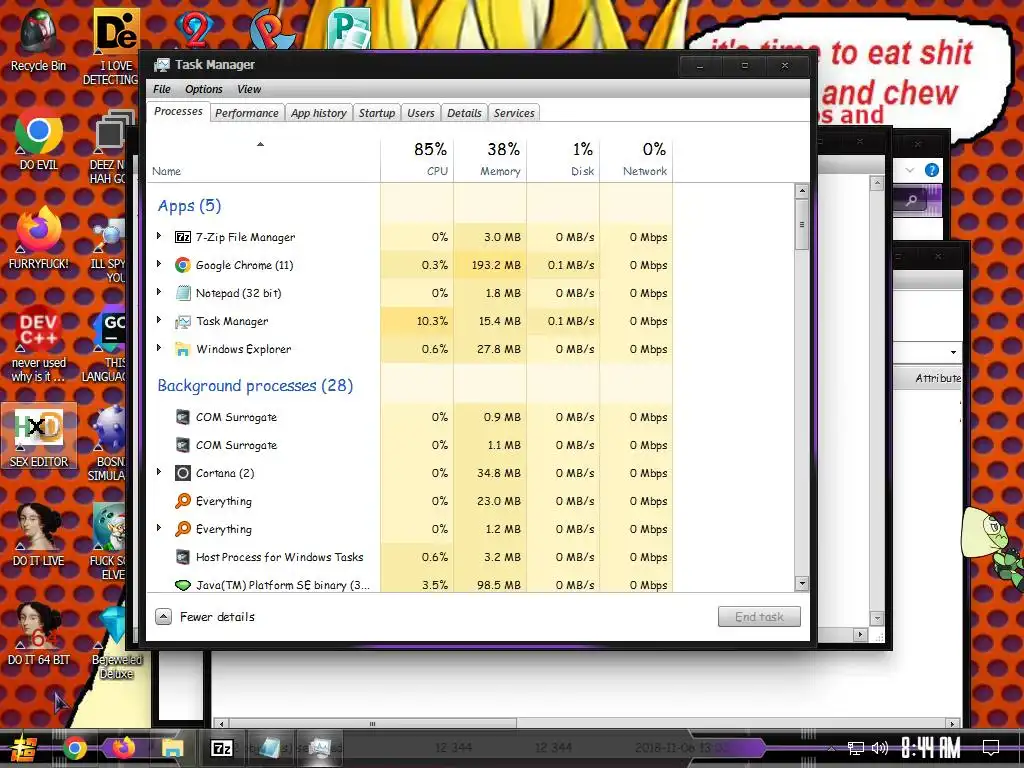Select the Notepad (32 bit) process icon
This screenshot has width=1024, height=768.
point(183,293)
